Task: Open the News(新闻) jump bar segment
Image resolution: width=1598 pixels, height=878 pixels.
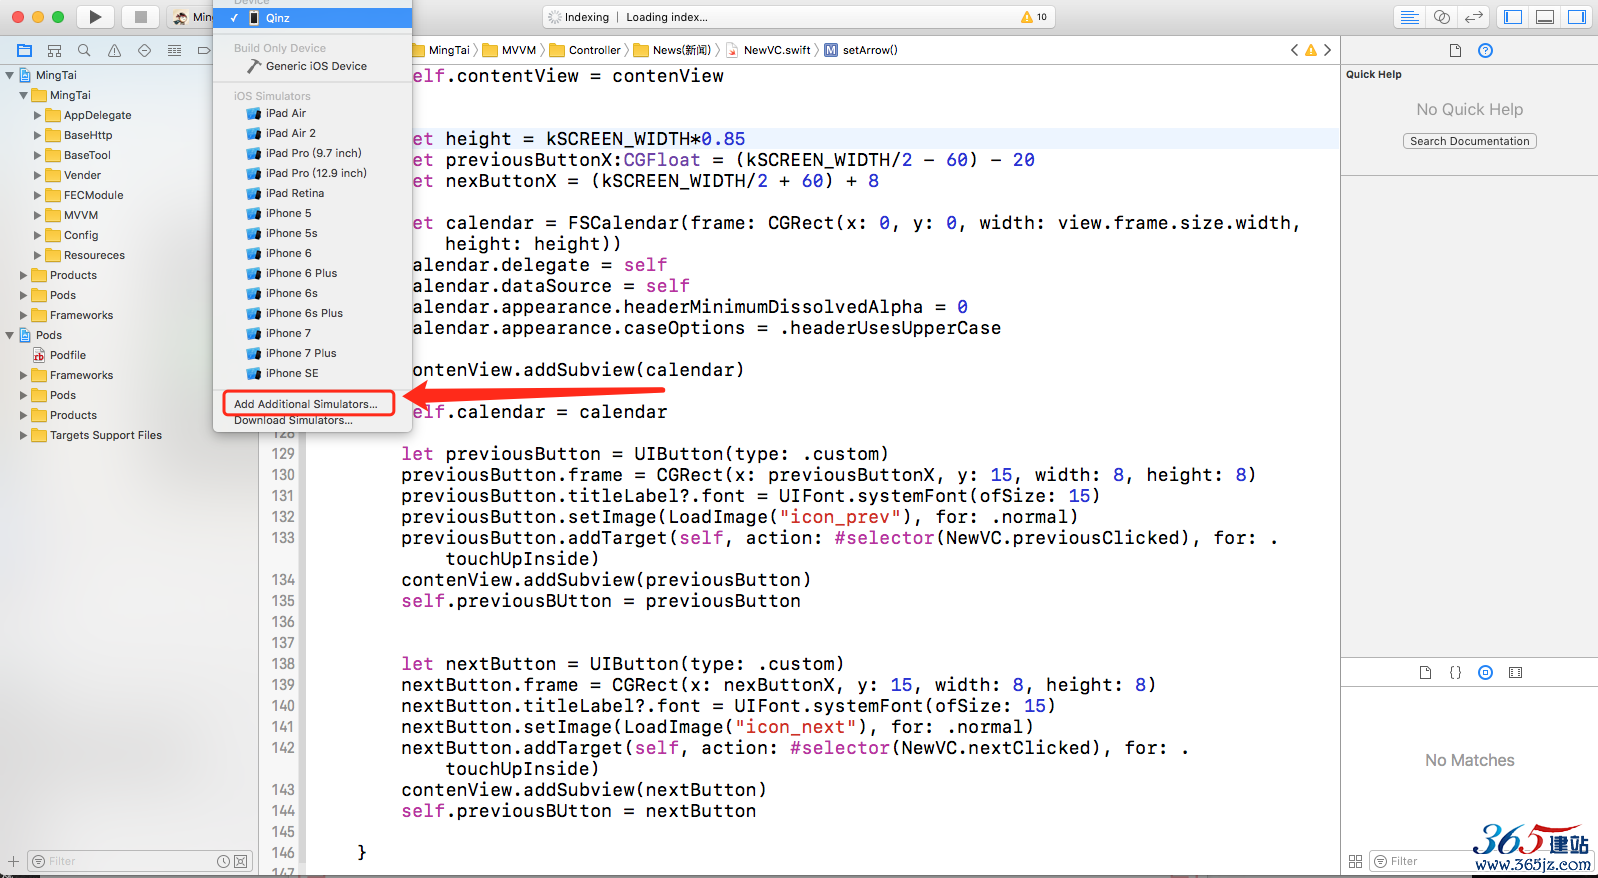Action: pyautogui.click(x=672, y=50)
